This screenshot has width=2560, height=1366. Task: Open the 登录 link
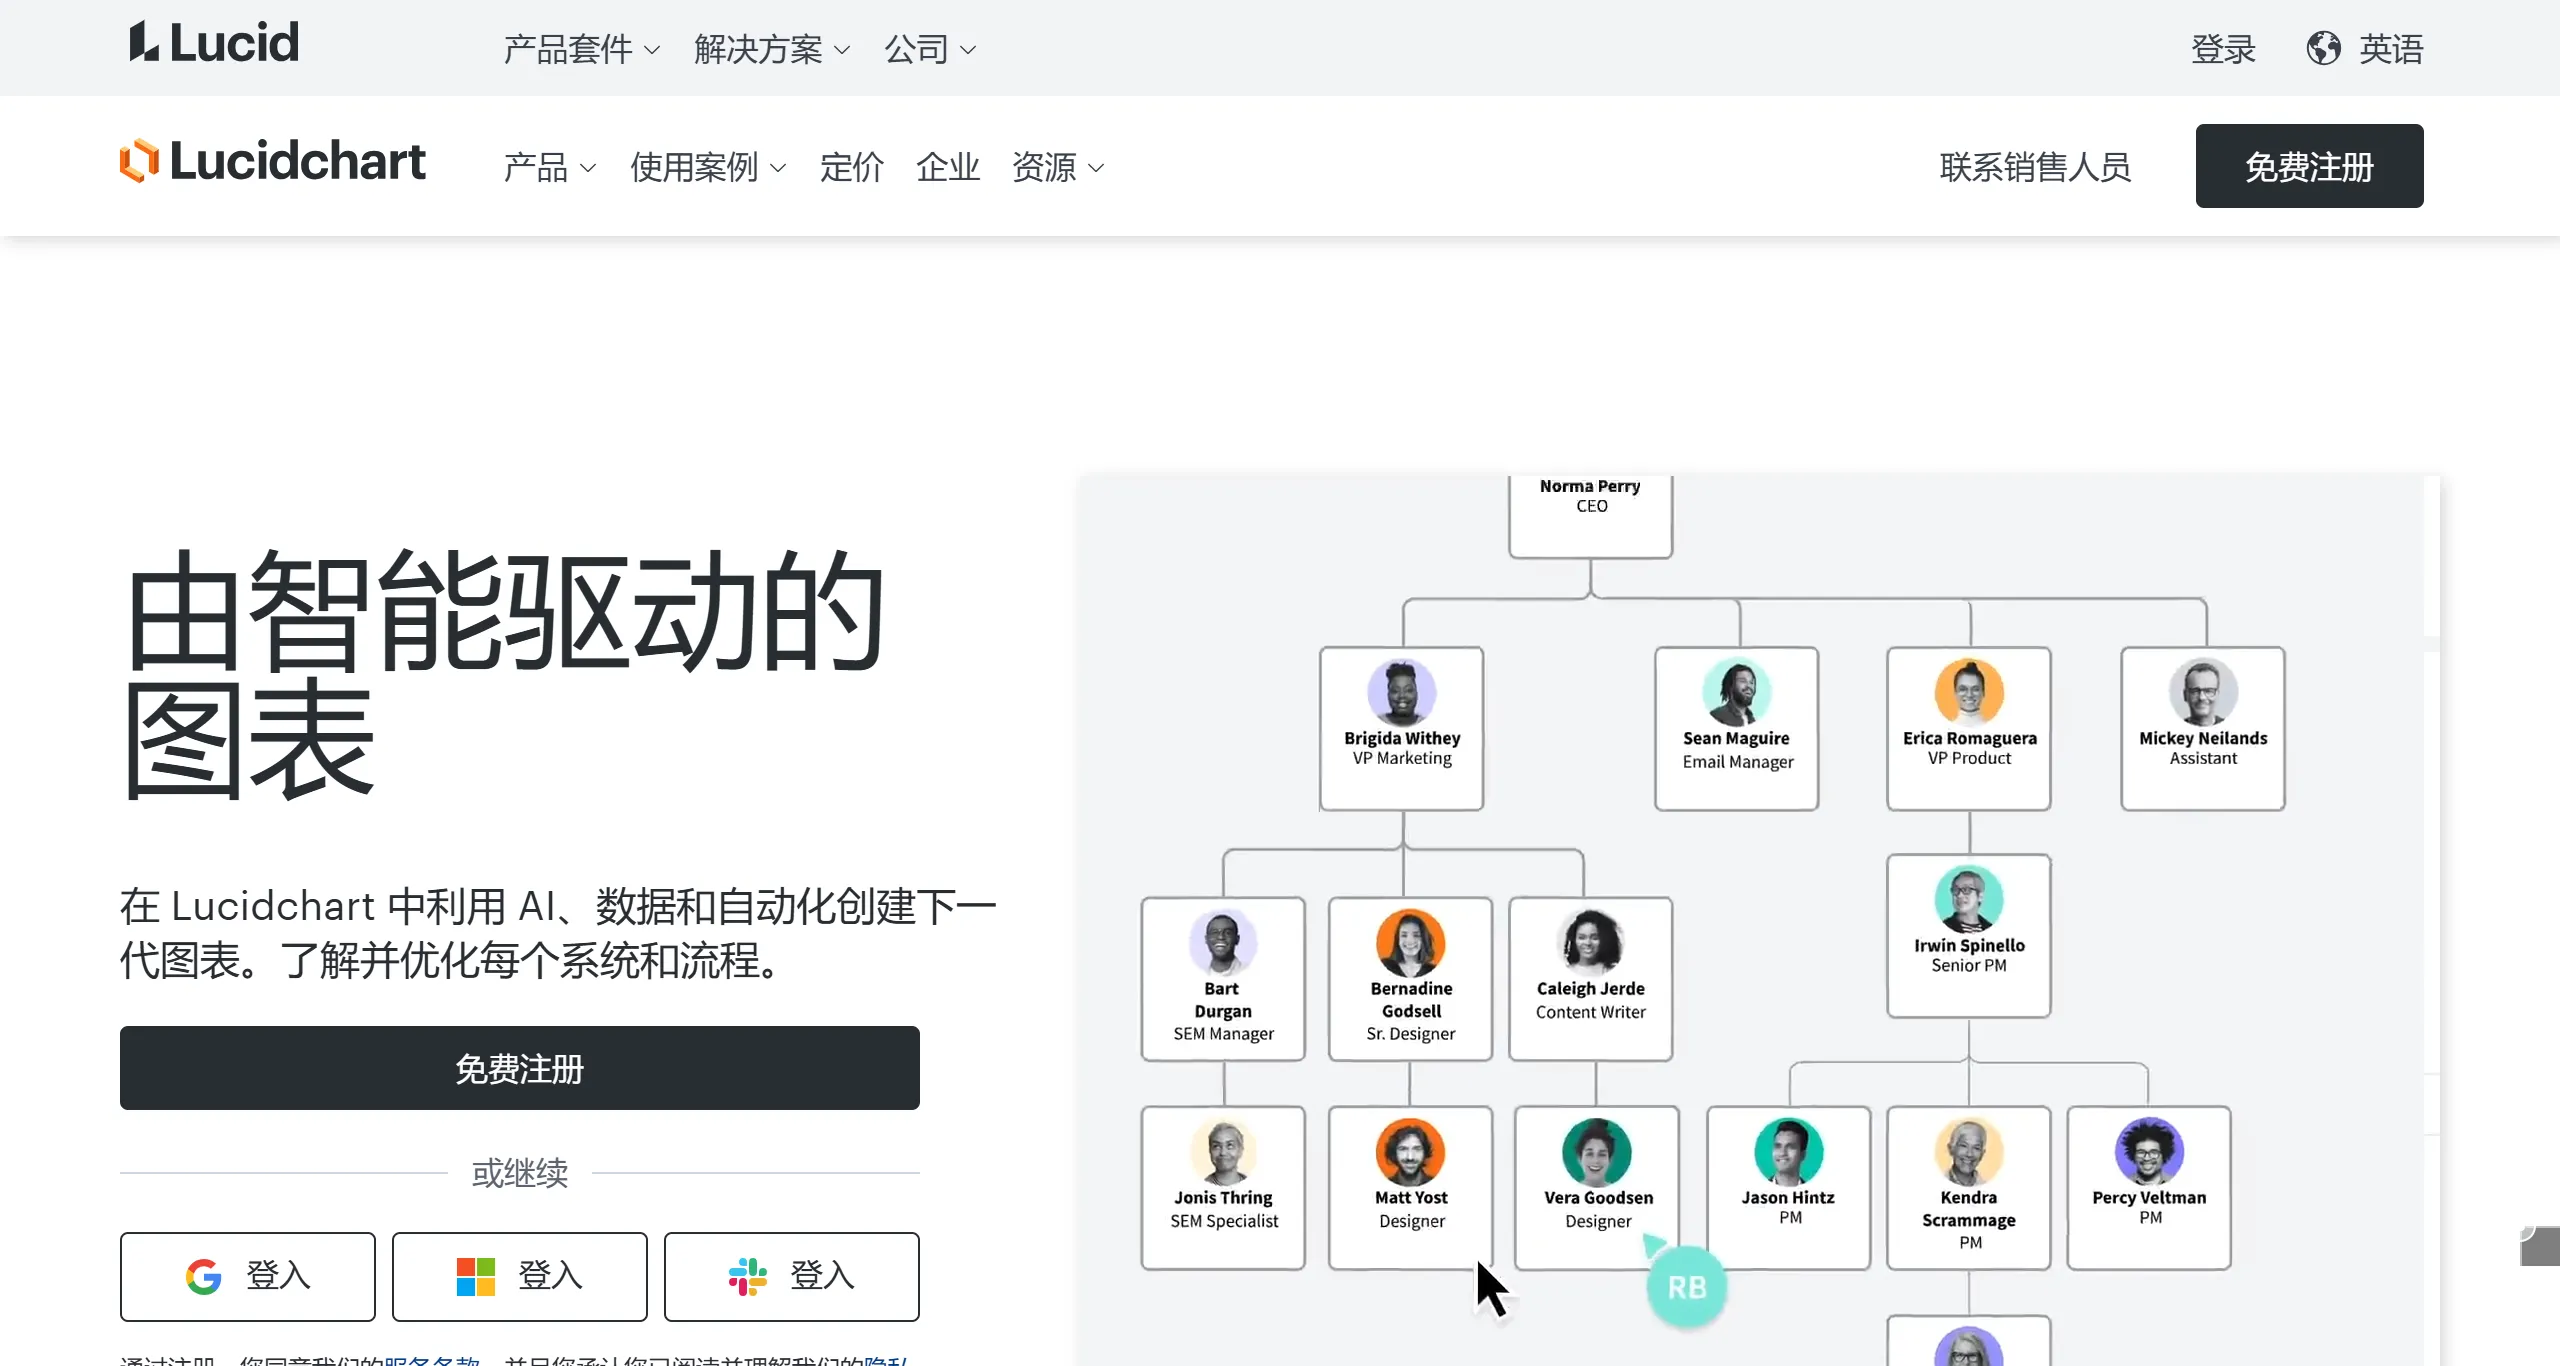pyautogui.click(x=2222, y=47)
